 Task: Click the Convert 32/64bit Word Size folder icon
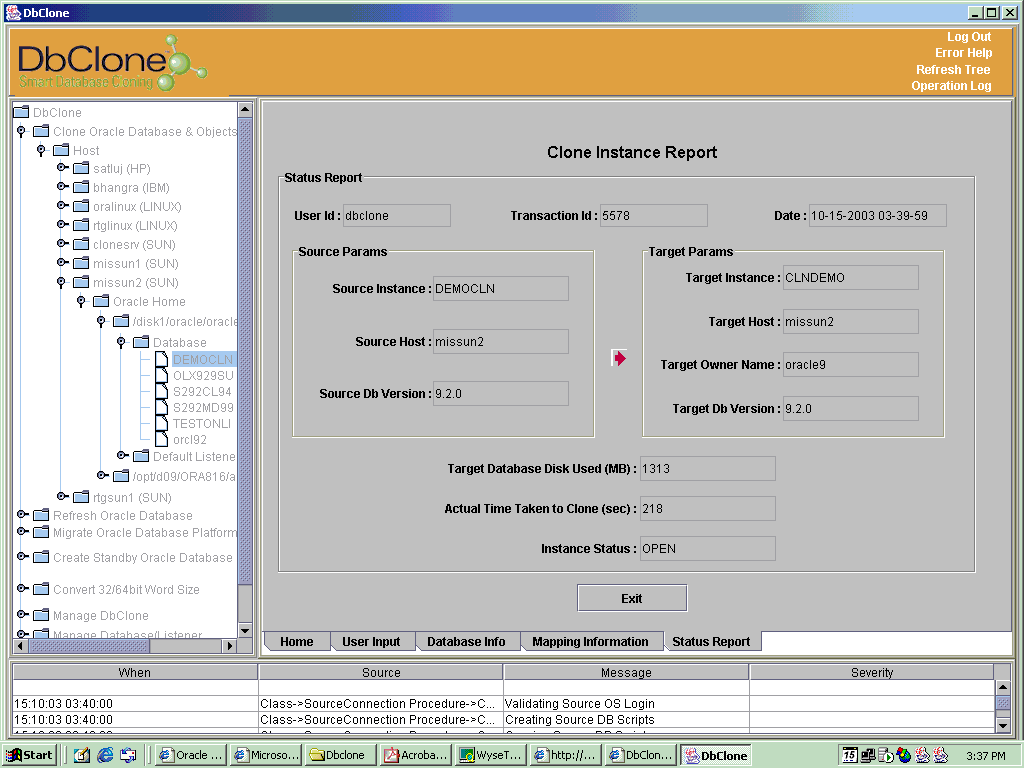(41, 589)
